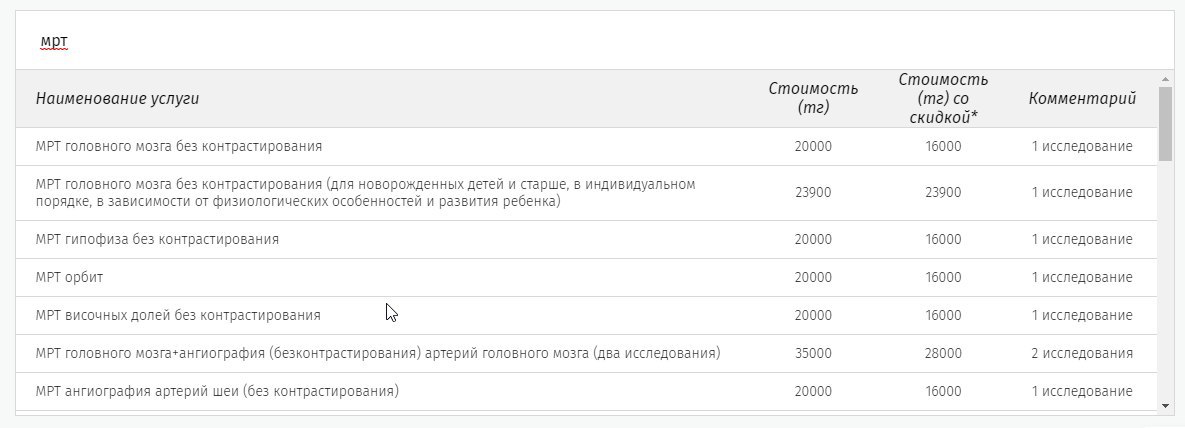Click the '2 исследования' comment cell
Screen dimensions: 1185x428
(1082, 353)
